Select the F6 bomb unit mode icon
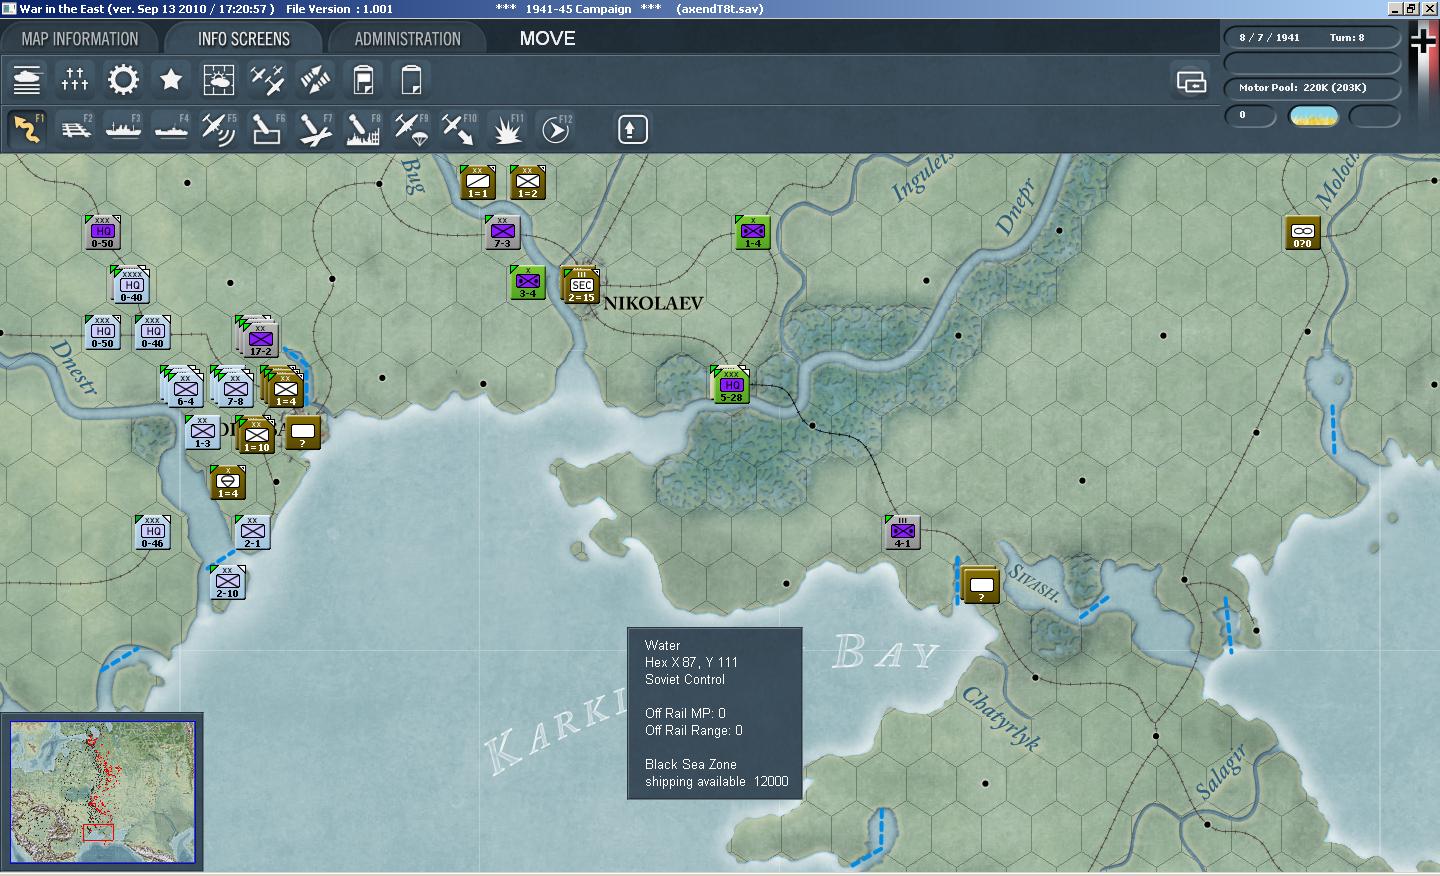 point(267,129)
